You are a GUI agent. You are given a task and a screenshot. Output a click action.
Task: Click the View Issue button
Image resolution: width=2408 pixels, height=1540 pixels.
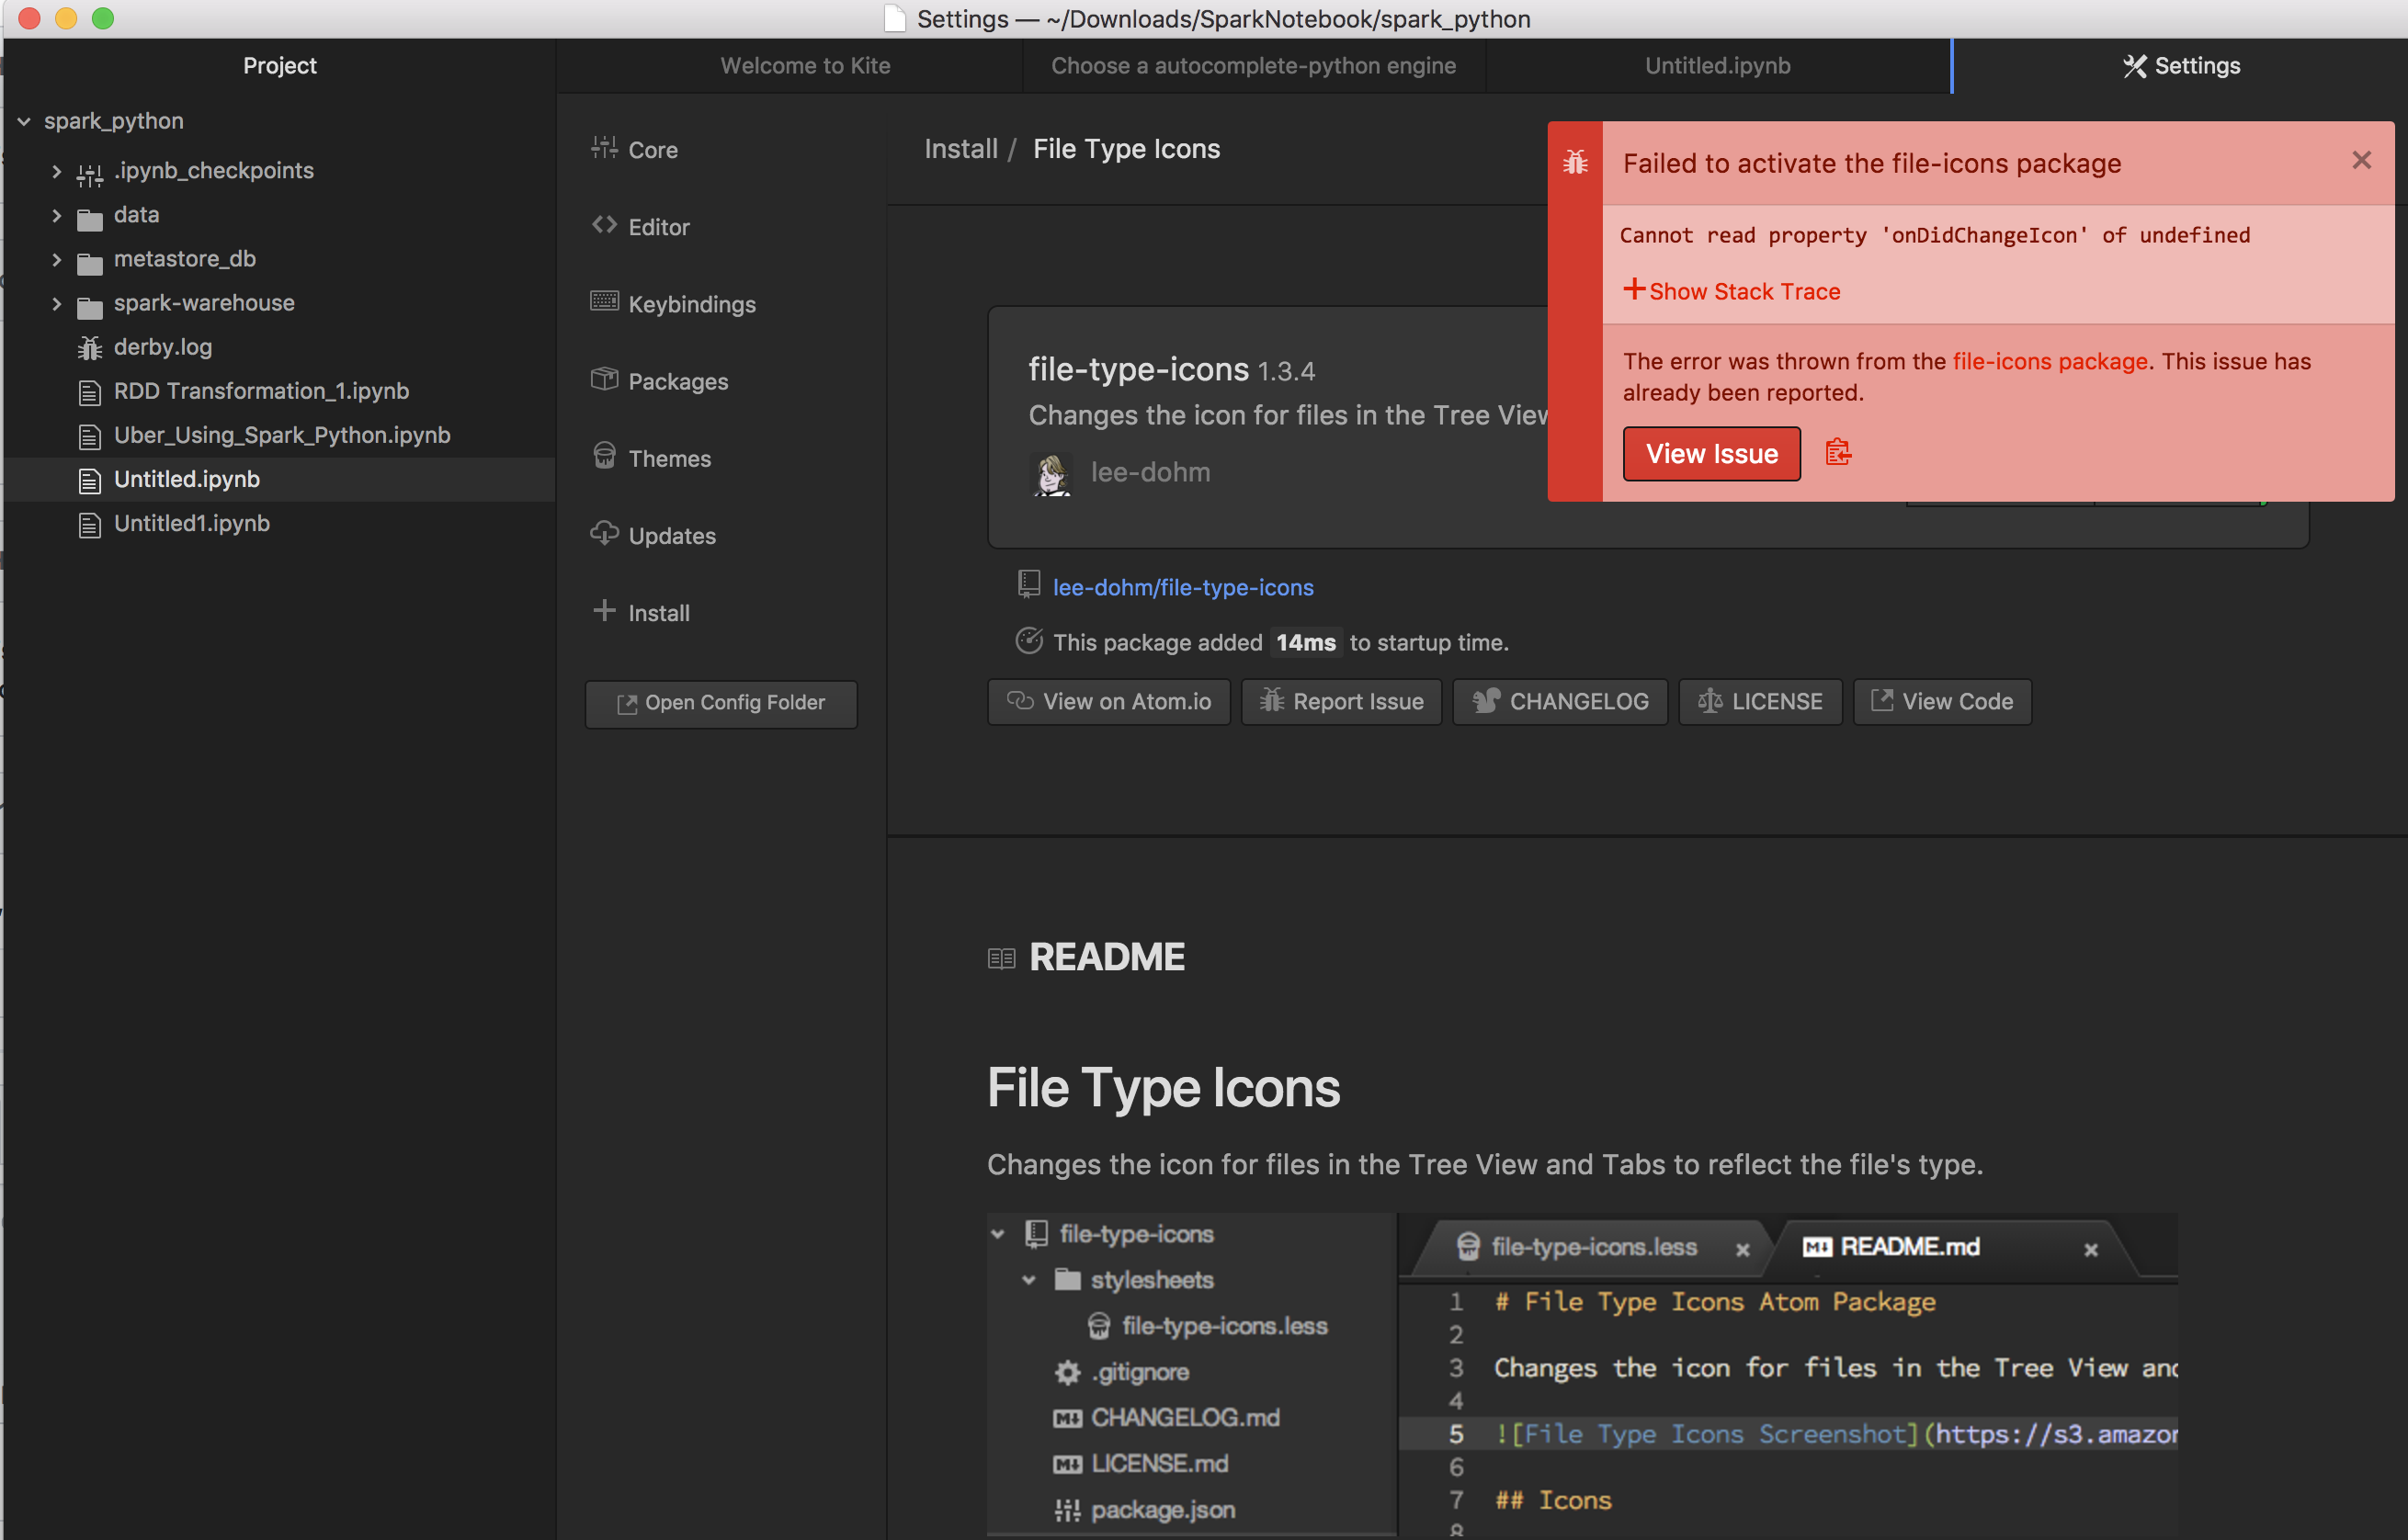[1711, 454]
